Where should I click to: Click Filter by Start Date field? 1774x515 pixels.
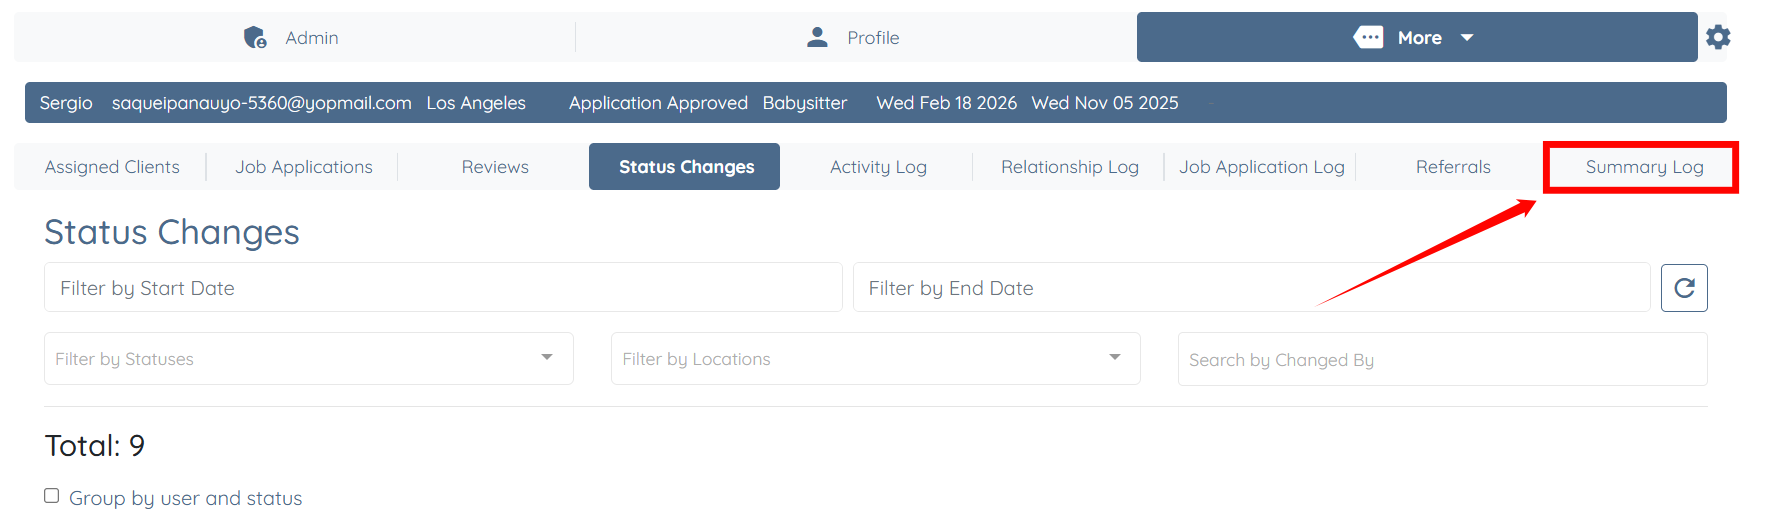(x=443, y=288)
